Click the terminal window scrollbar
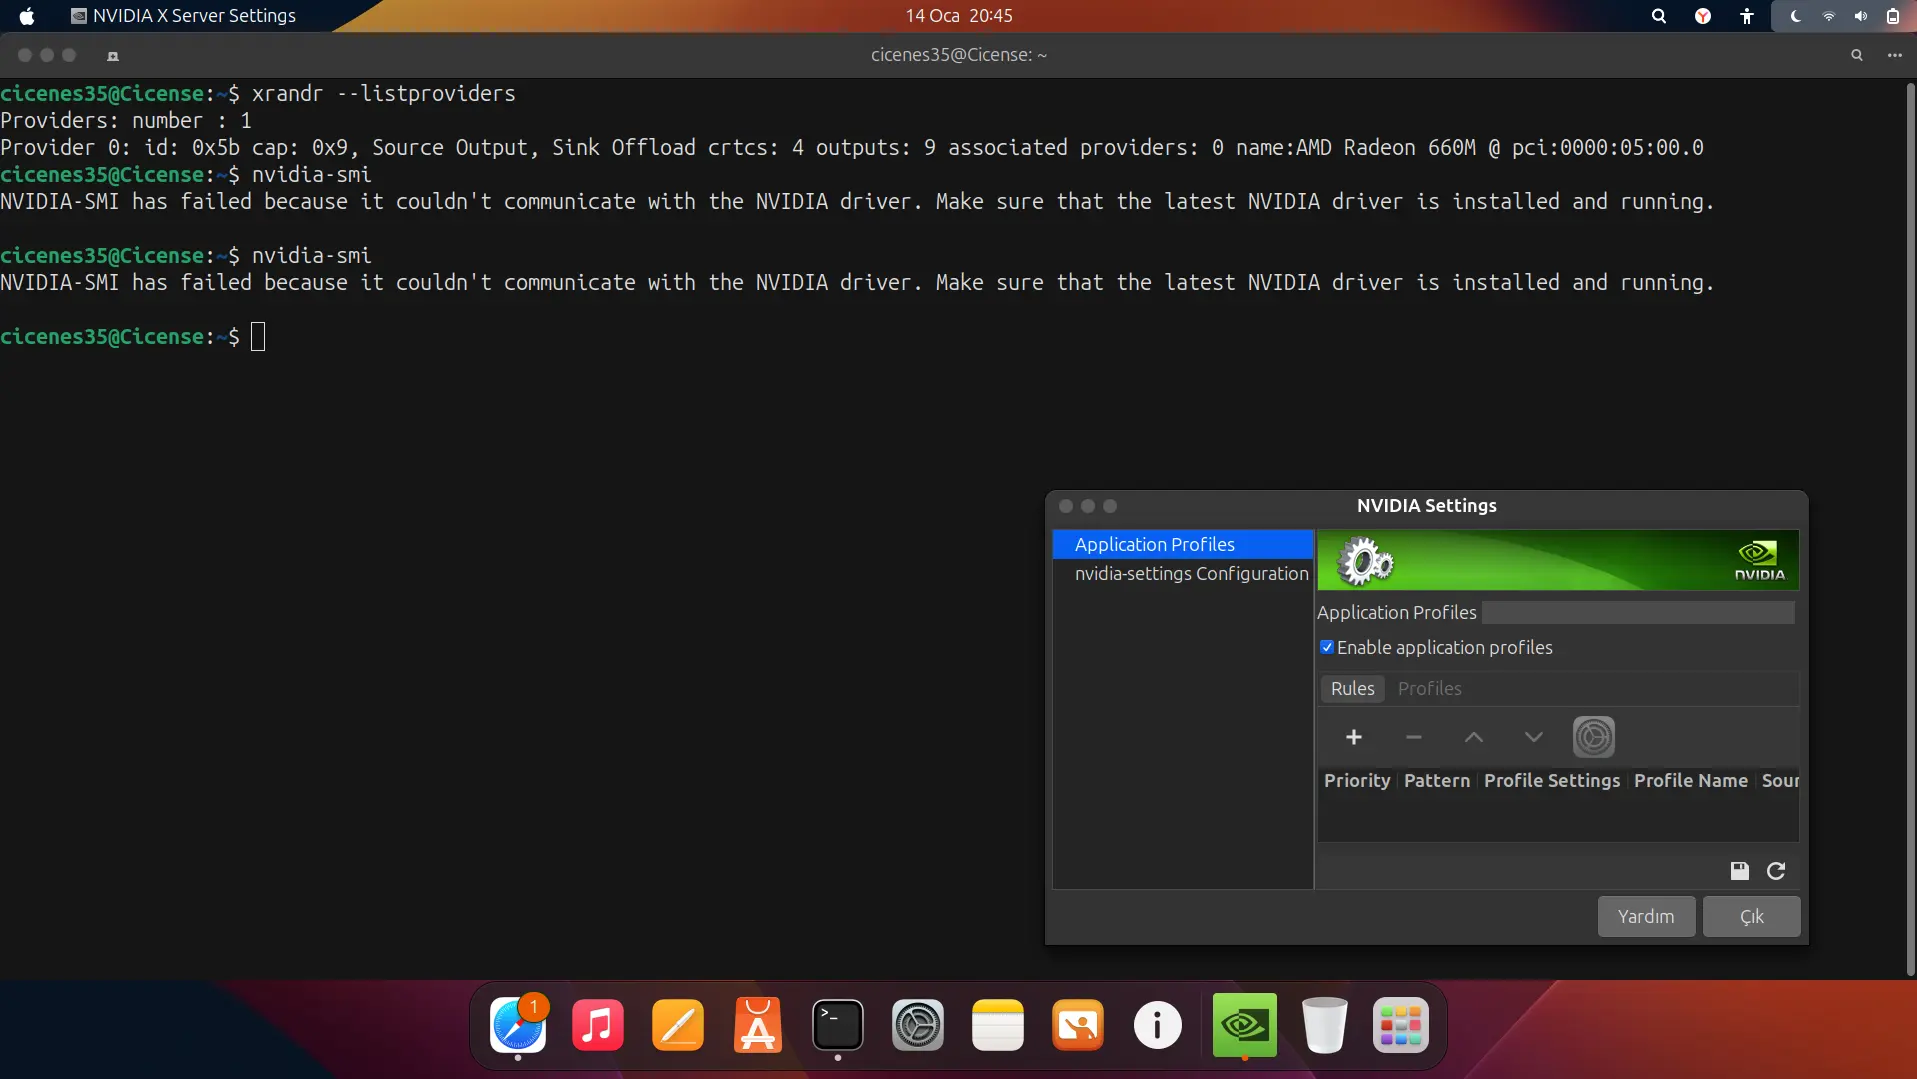 (1911, 528)
